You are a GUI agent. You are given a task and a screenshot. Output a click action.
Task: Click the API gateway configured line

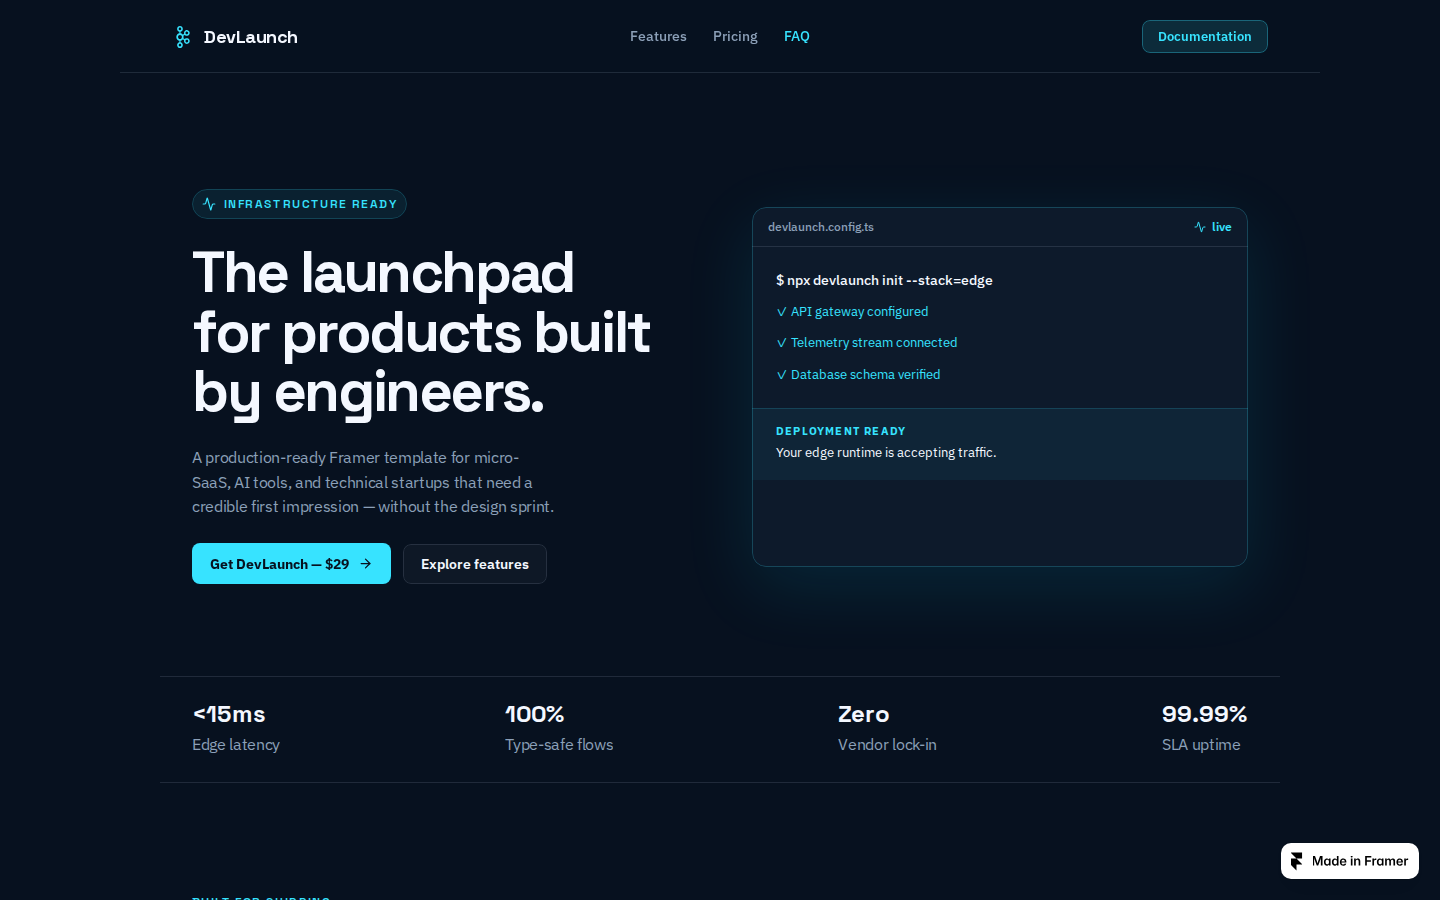tap(852, 312)
